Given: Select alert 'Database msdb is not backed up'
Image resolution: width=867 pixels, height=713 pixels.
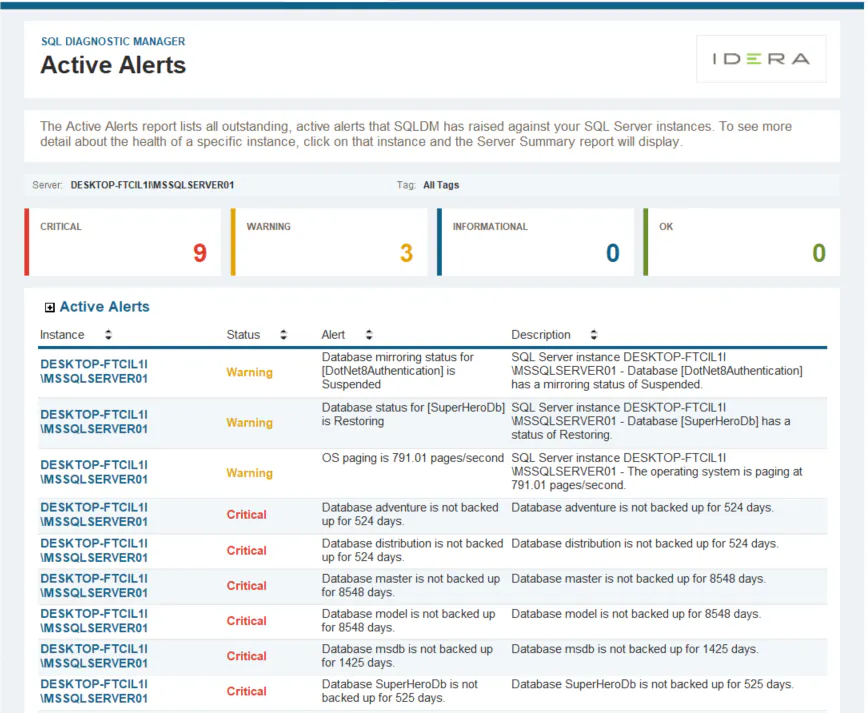Looking at the screenshot, I should 407,655.
